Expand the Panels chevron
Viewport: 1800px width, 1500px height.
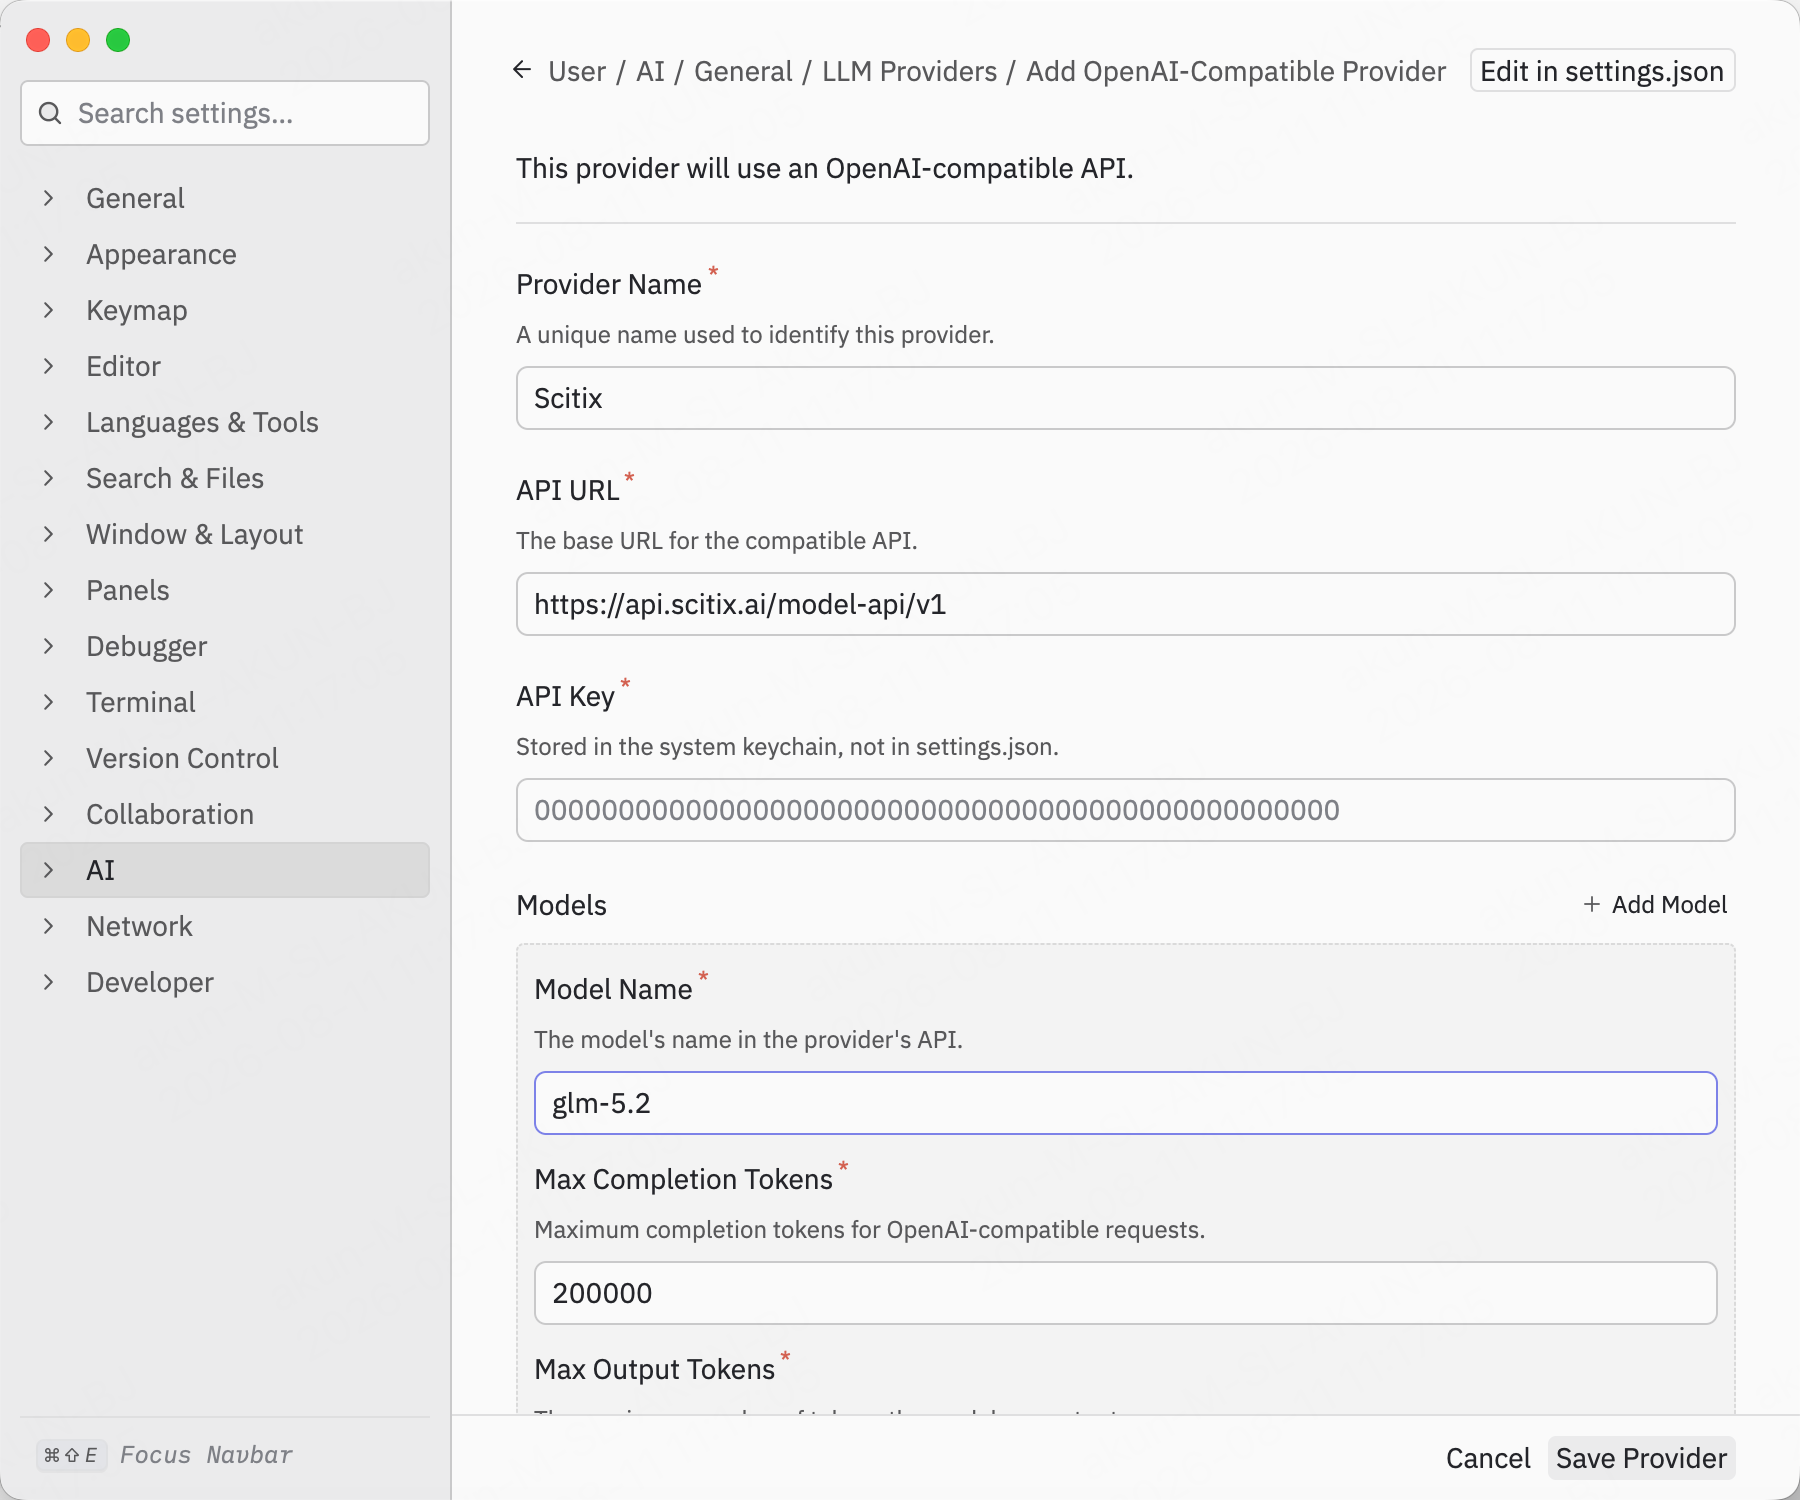tap(48, 590)
